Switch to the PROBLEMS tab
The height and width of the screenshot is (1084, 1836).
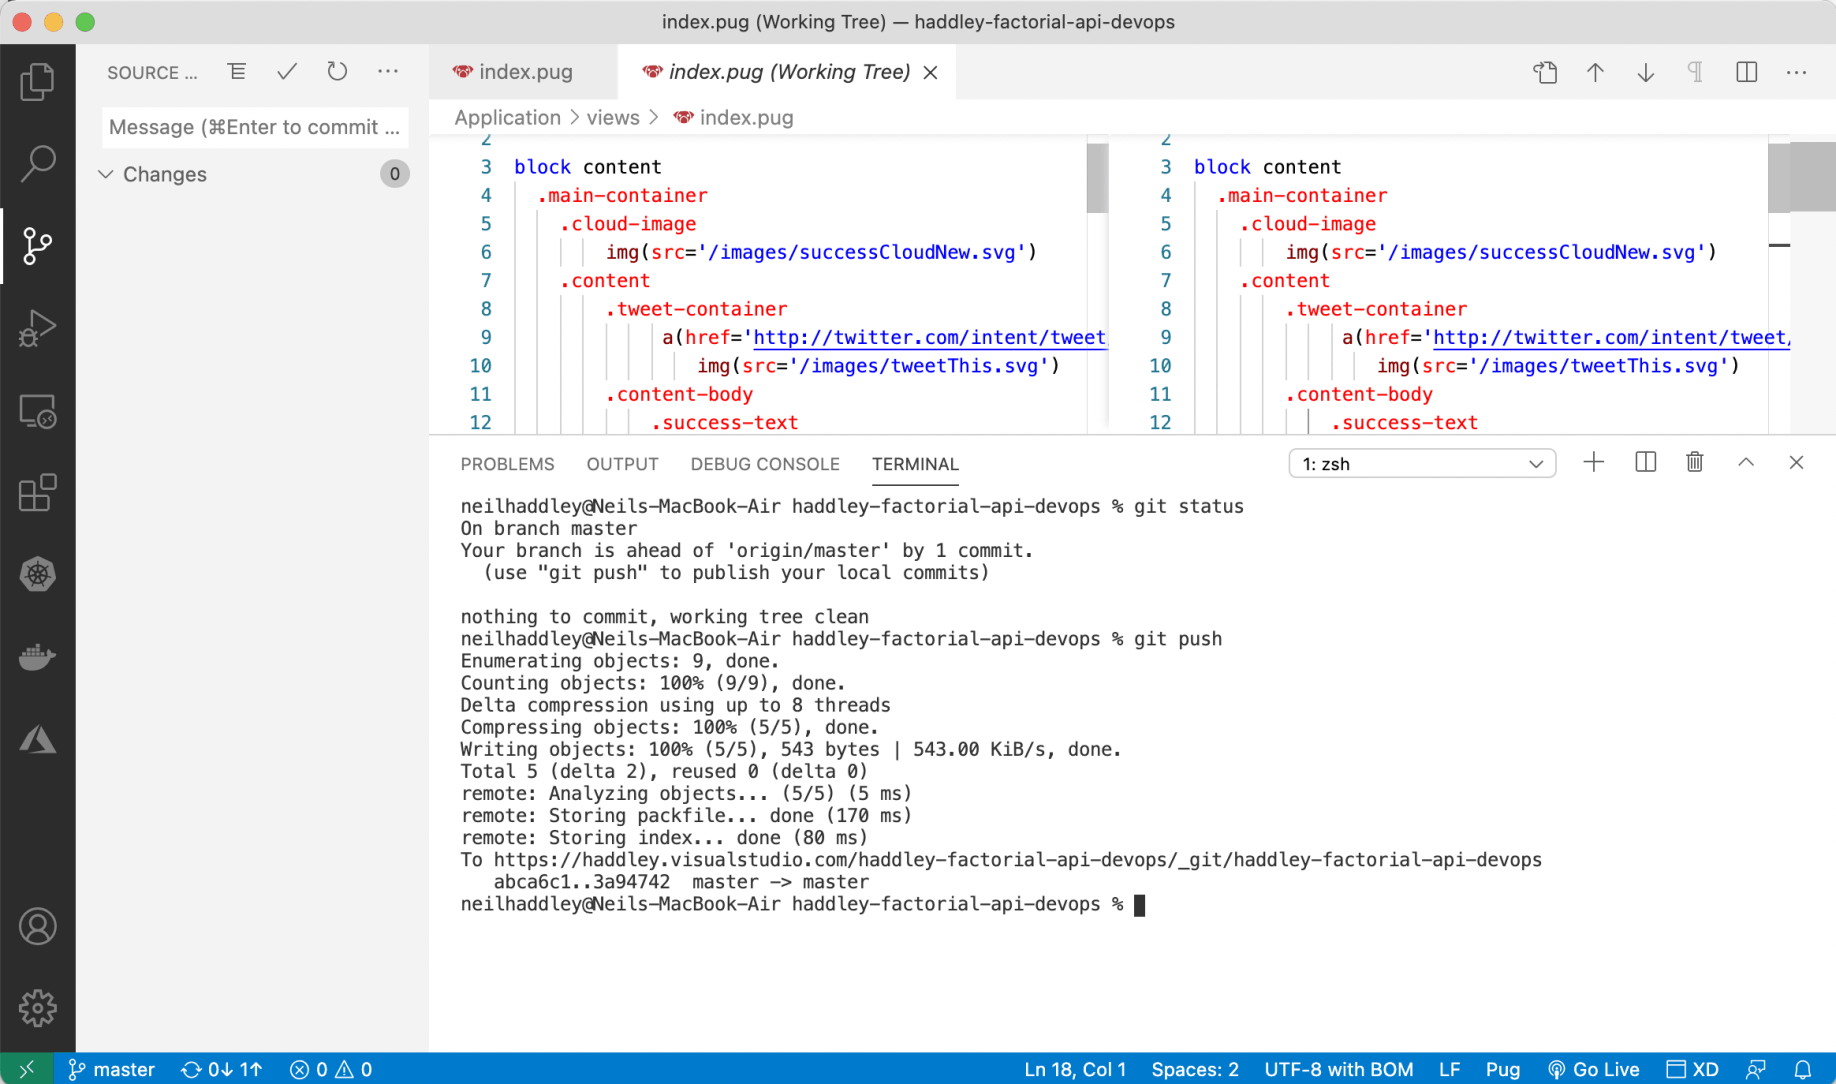tap(507, 464)
